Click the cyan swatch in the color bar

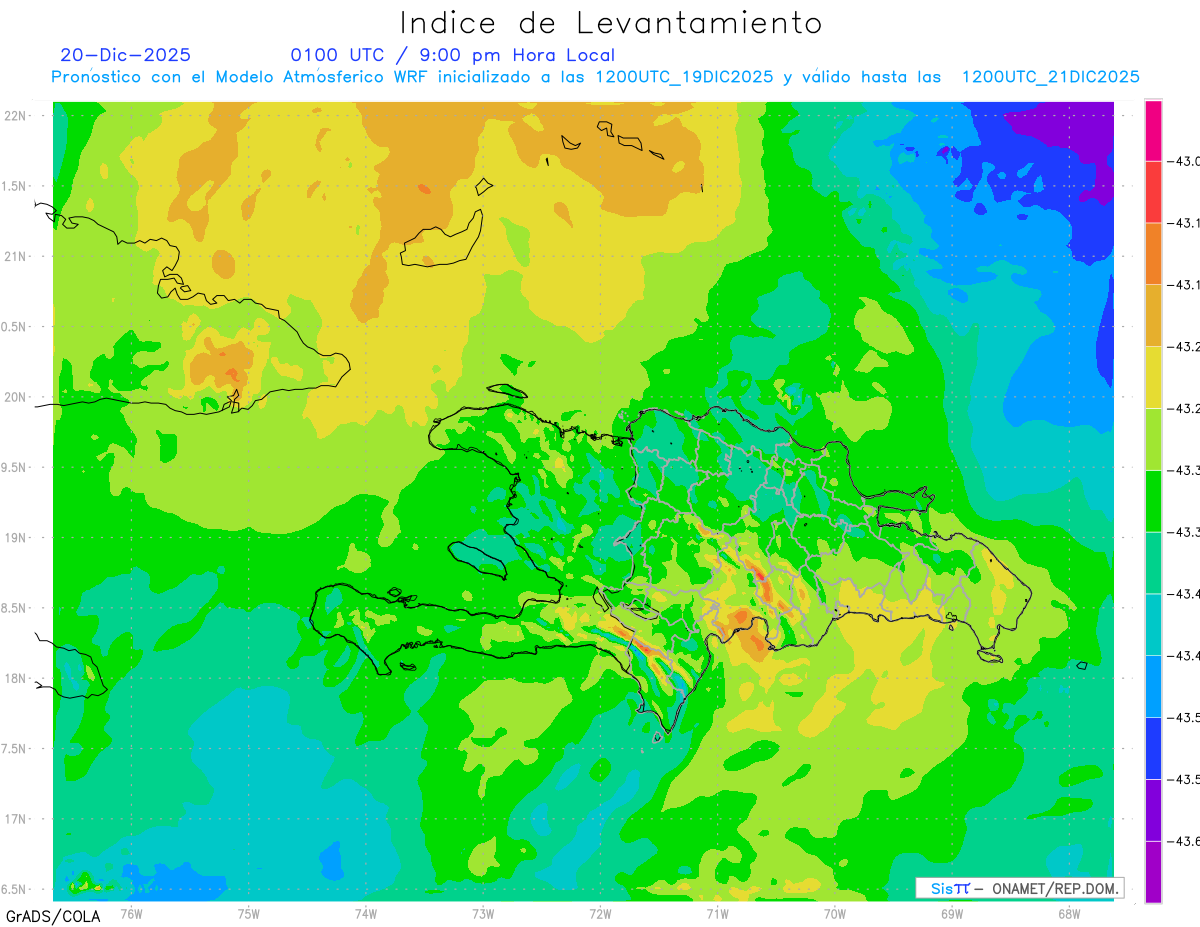coord(1153,624)
